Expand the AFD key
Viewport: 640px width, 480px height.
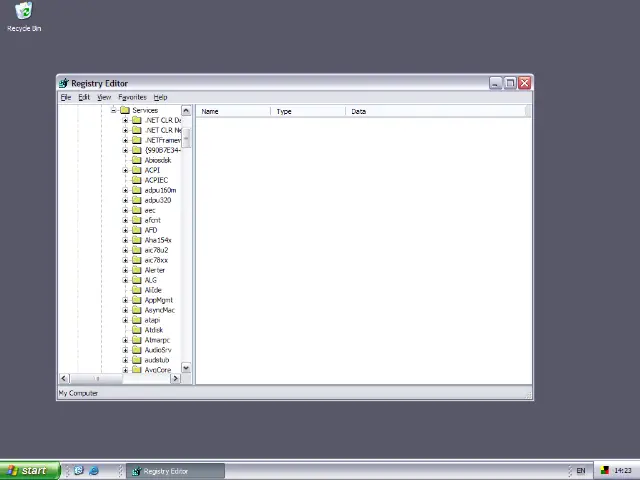pyautogui.click(x=125, y=230)
